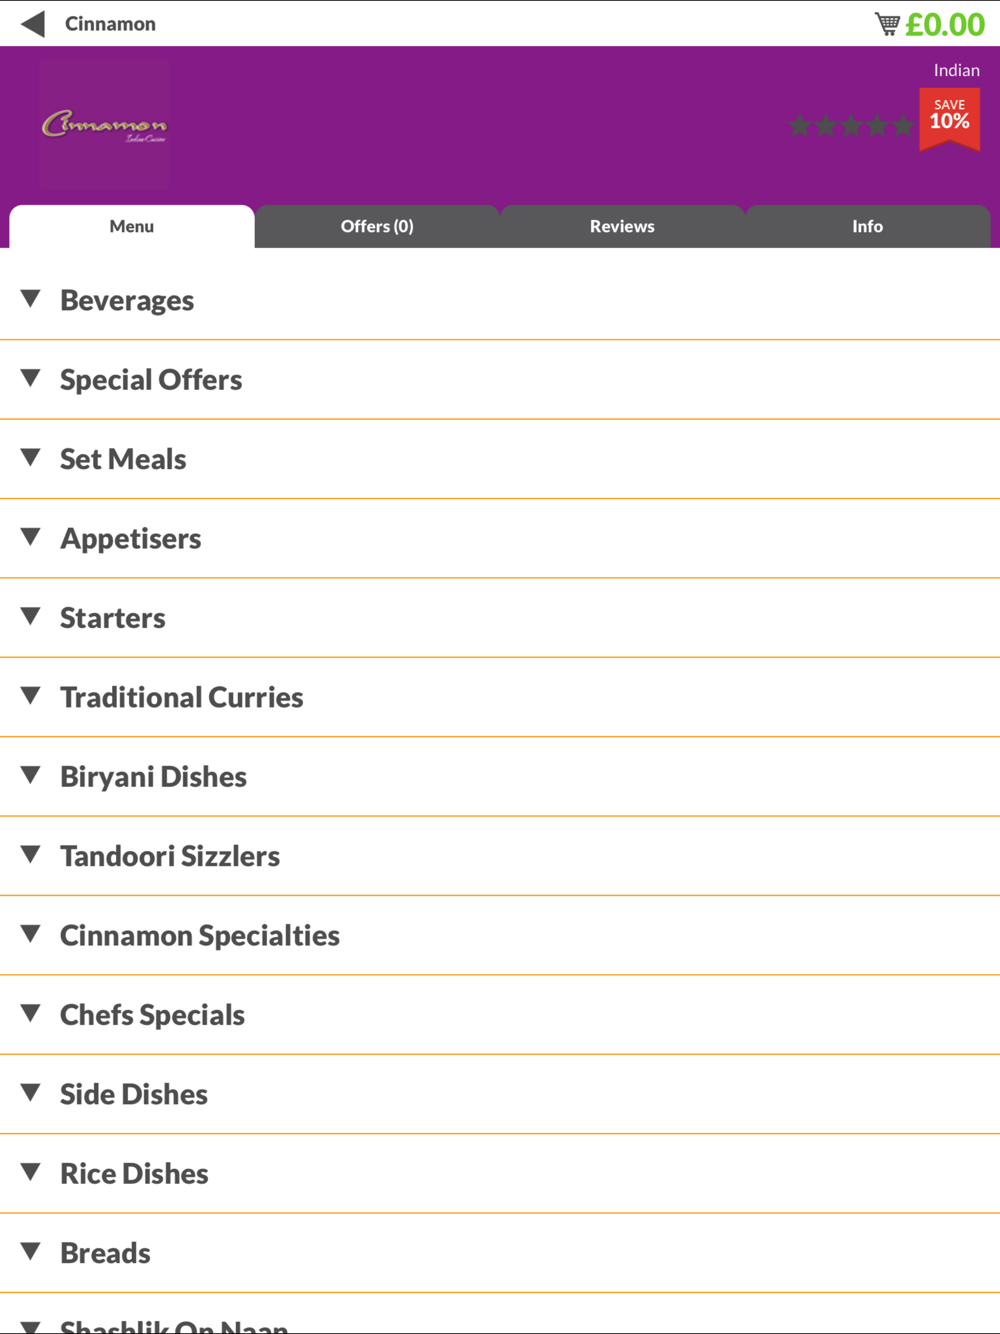
Task: Select the Cinnamon Specialties category label
Action: 200,936
